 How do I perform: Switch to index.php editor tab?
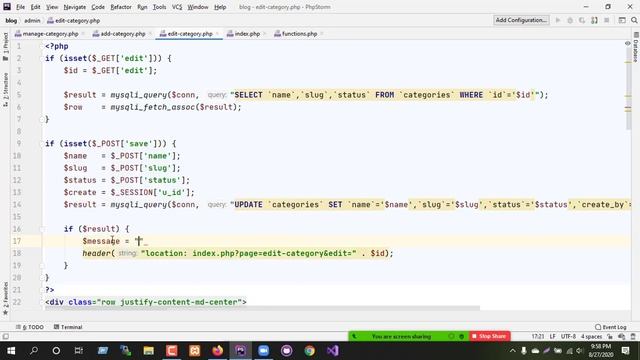coord(243,34)
